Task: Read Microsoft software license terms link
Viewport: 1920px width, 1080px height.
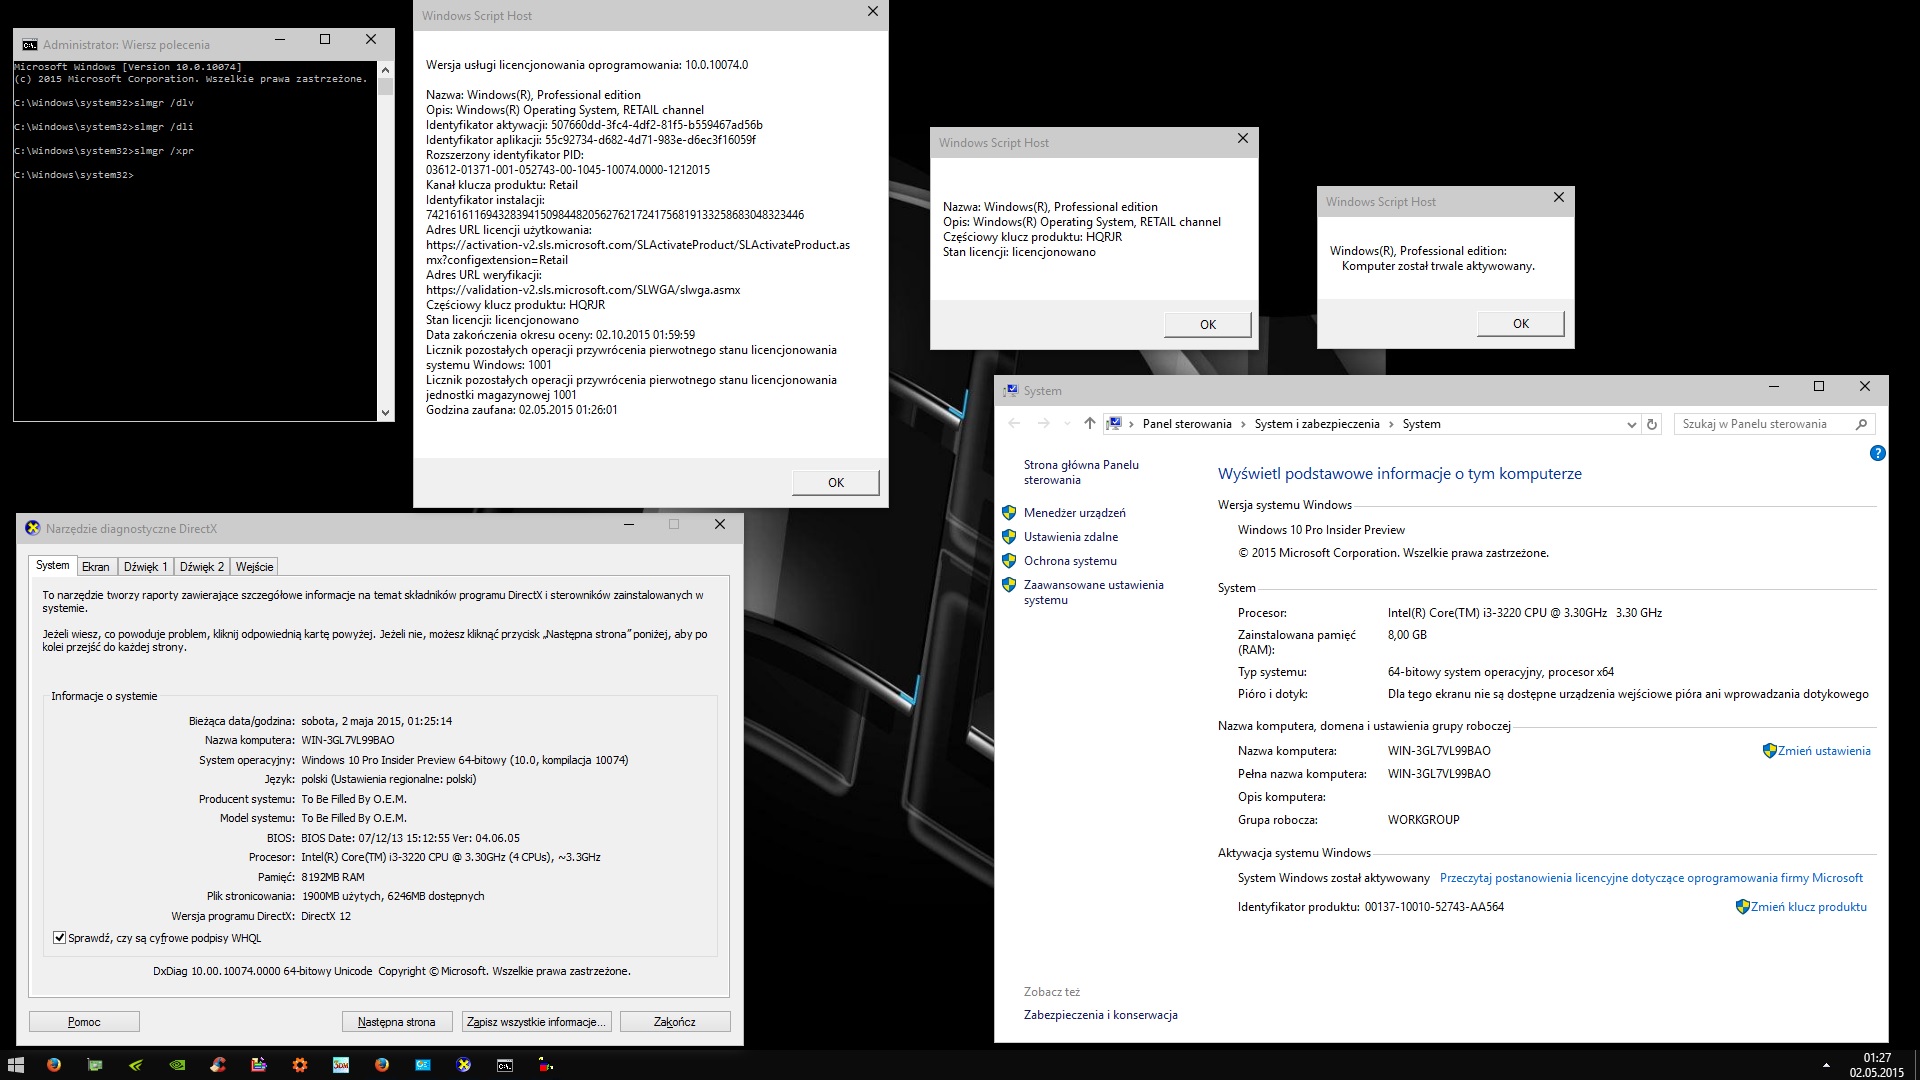Action: [x=1651, y=878]
